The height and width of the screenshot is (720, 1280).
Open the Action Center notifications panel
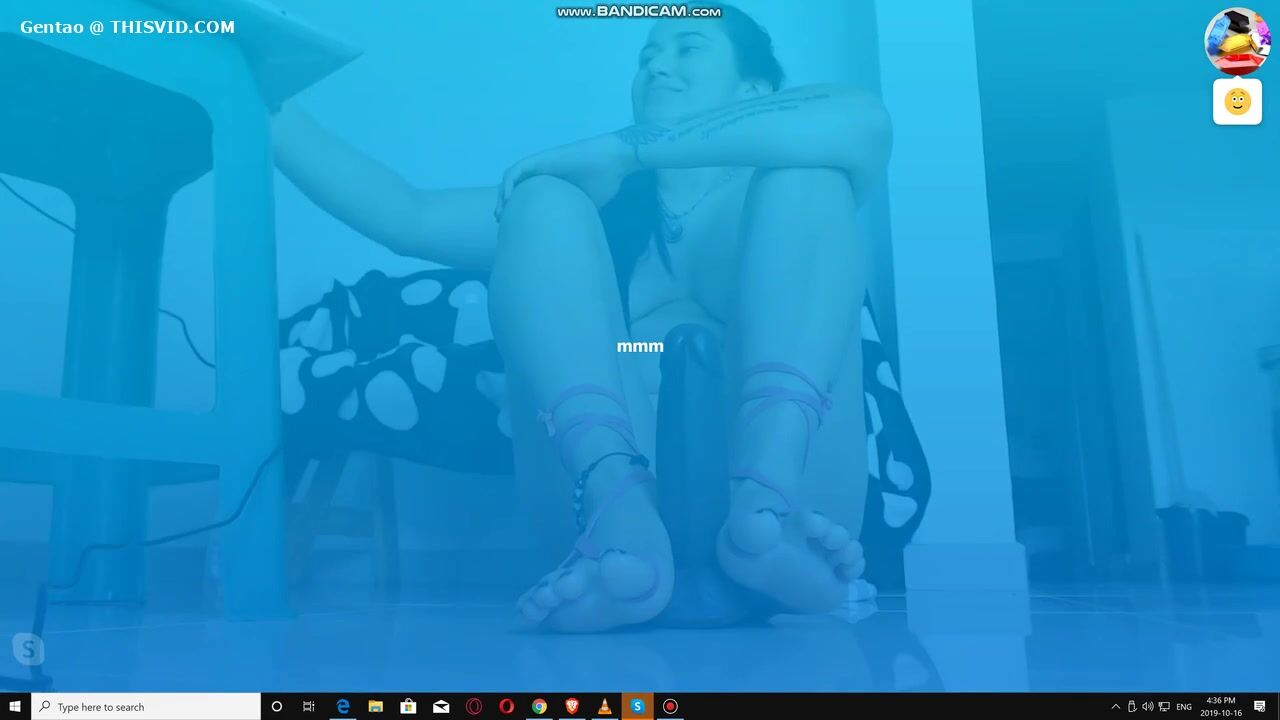(x=1260, y=706)
